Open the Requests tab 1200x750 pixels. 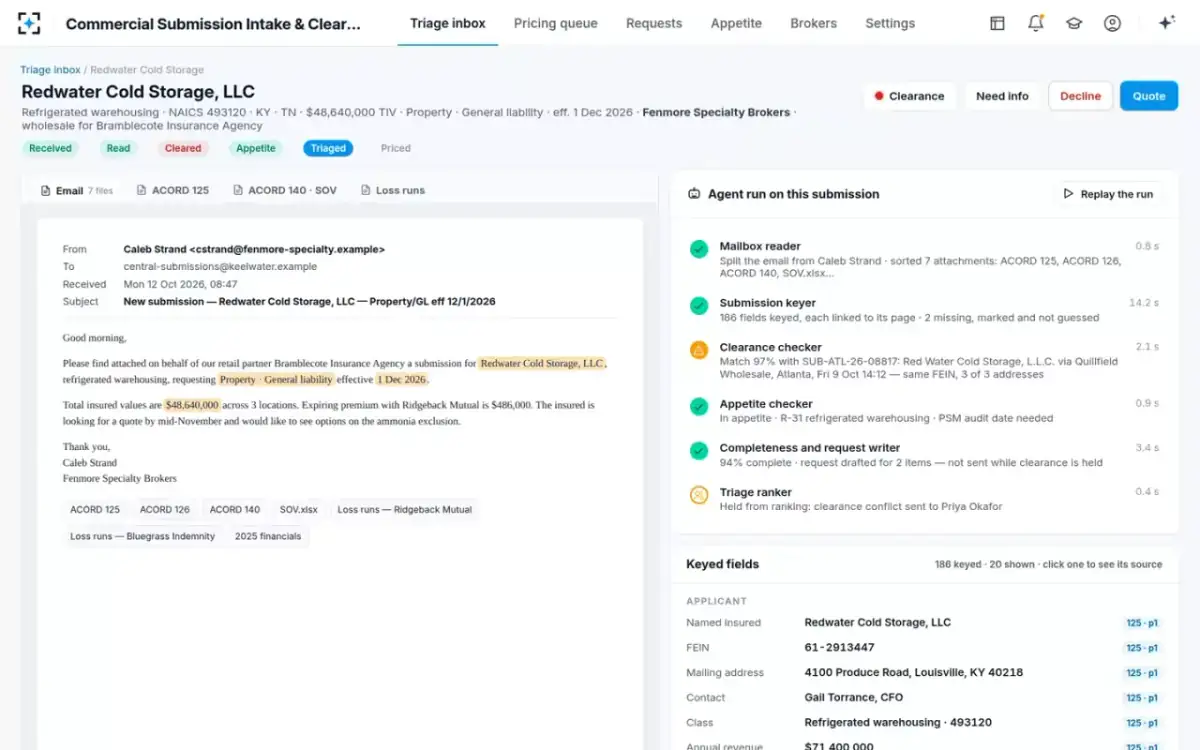pos(654,23)
